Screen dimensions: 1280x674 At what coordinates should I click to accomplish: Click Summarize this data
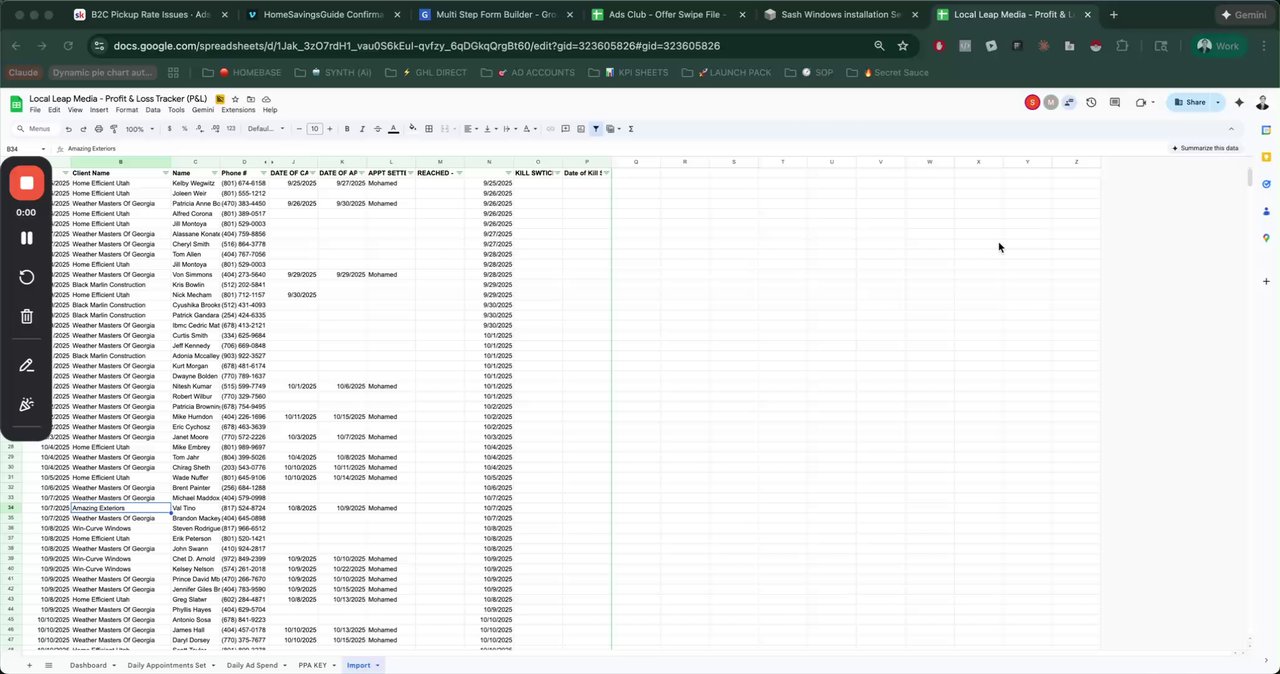pos(1205,148)
